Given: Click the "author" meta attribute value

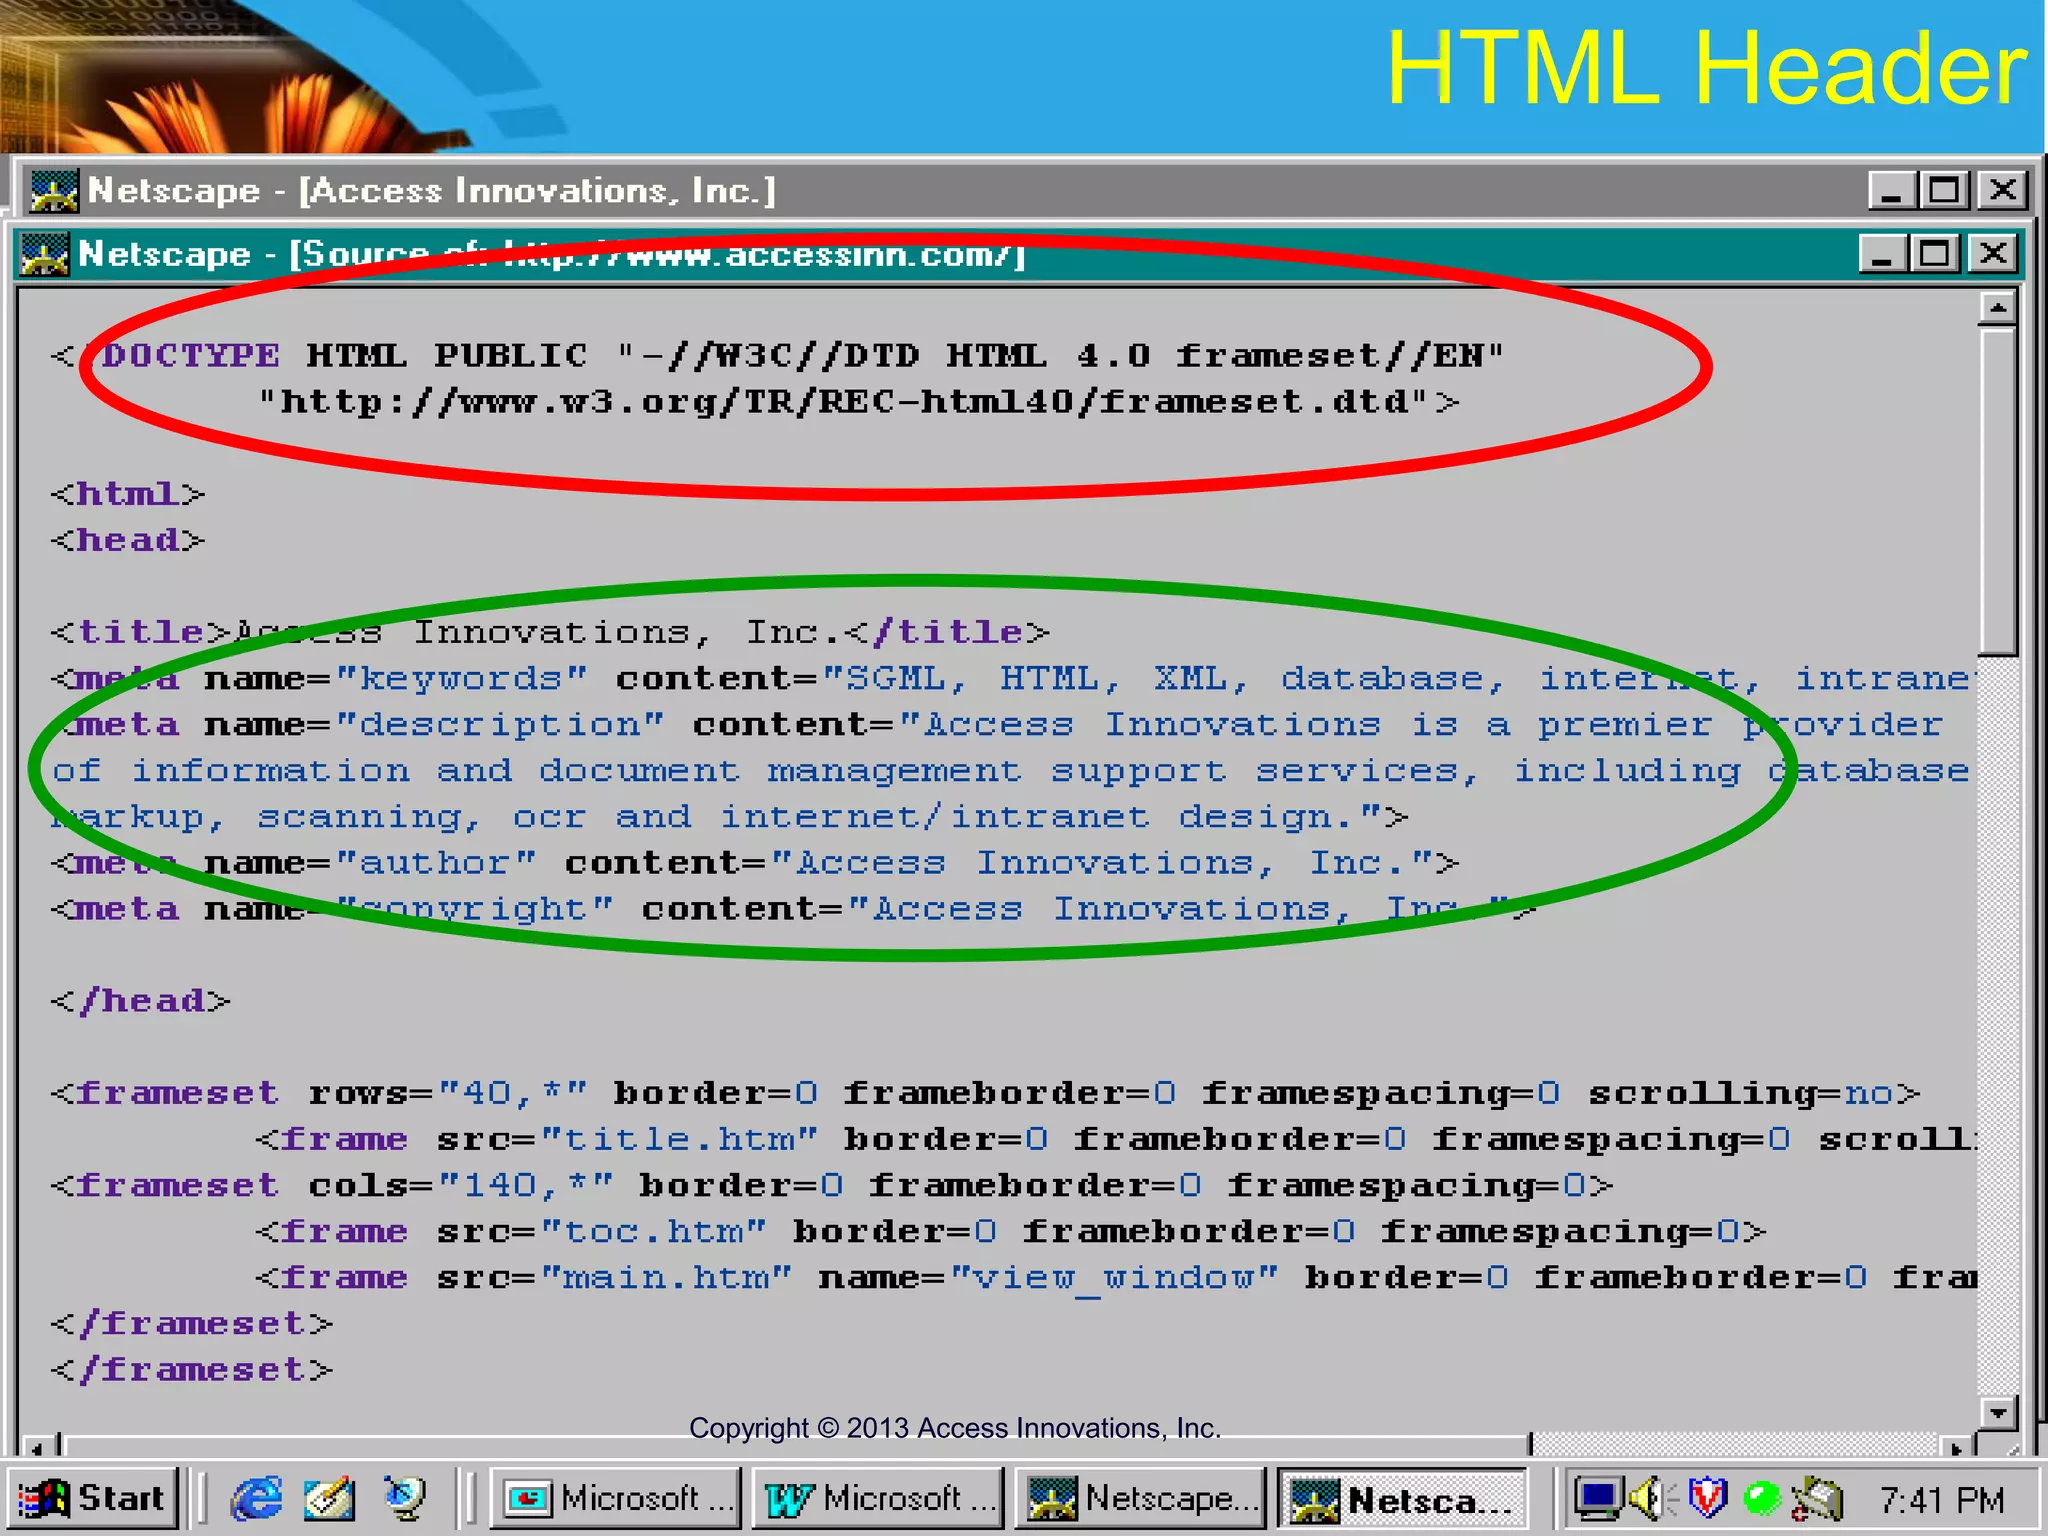Looking at the screenshot, I should (x=436, y=862).
